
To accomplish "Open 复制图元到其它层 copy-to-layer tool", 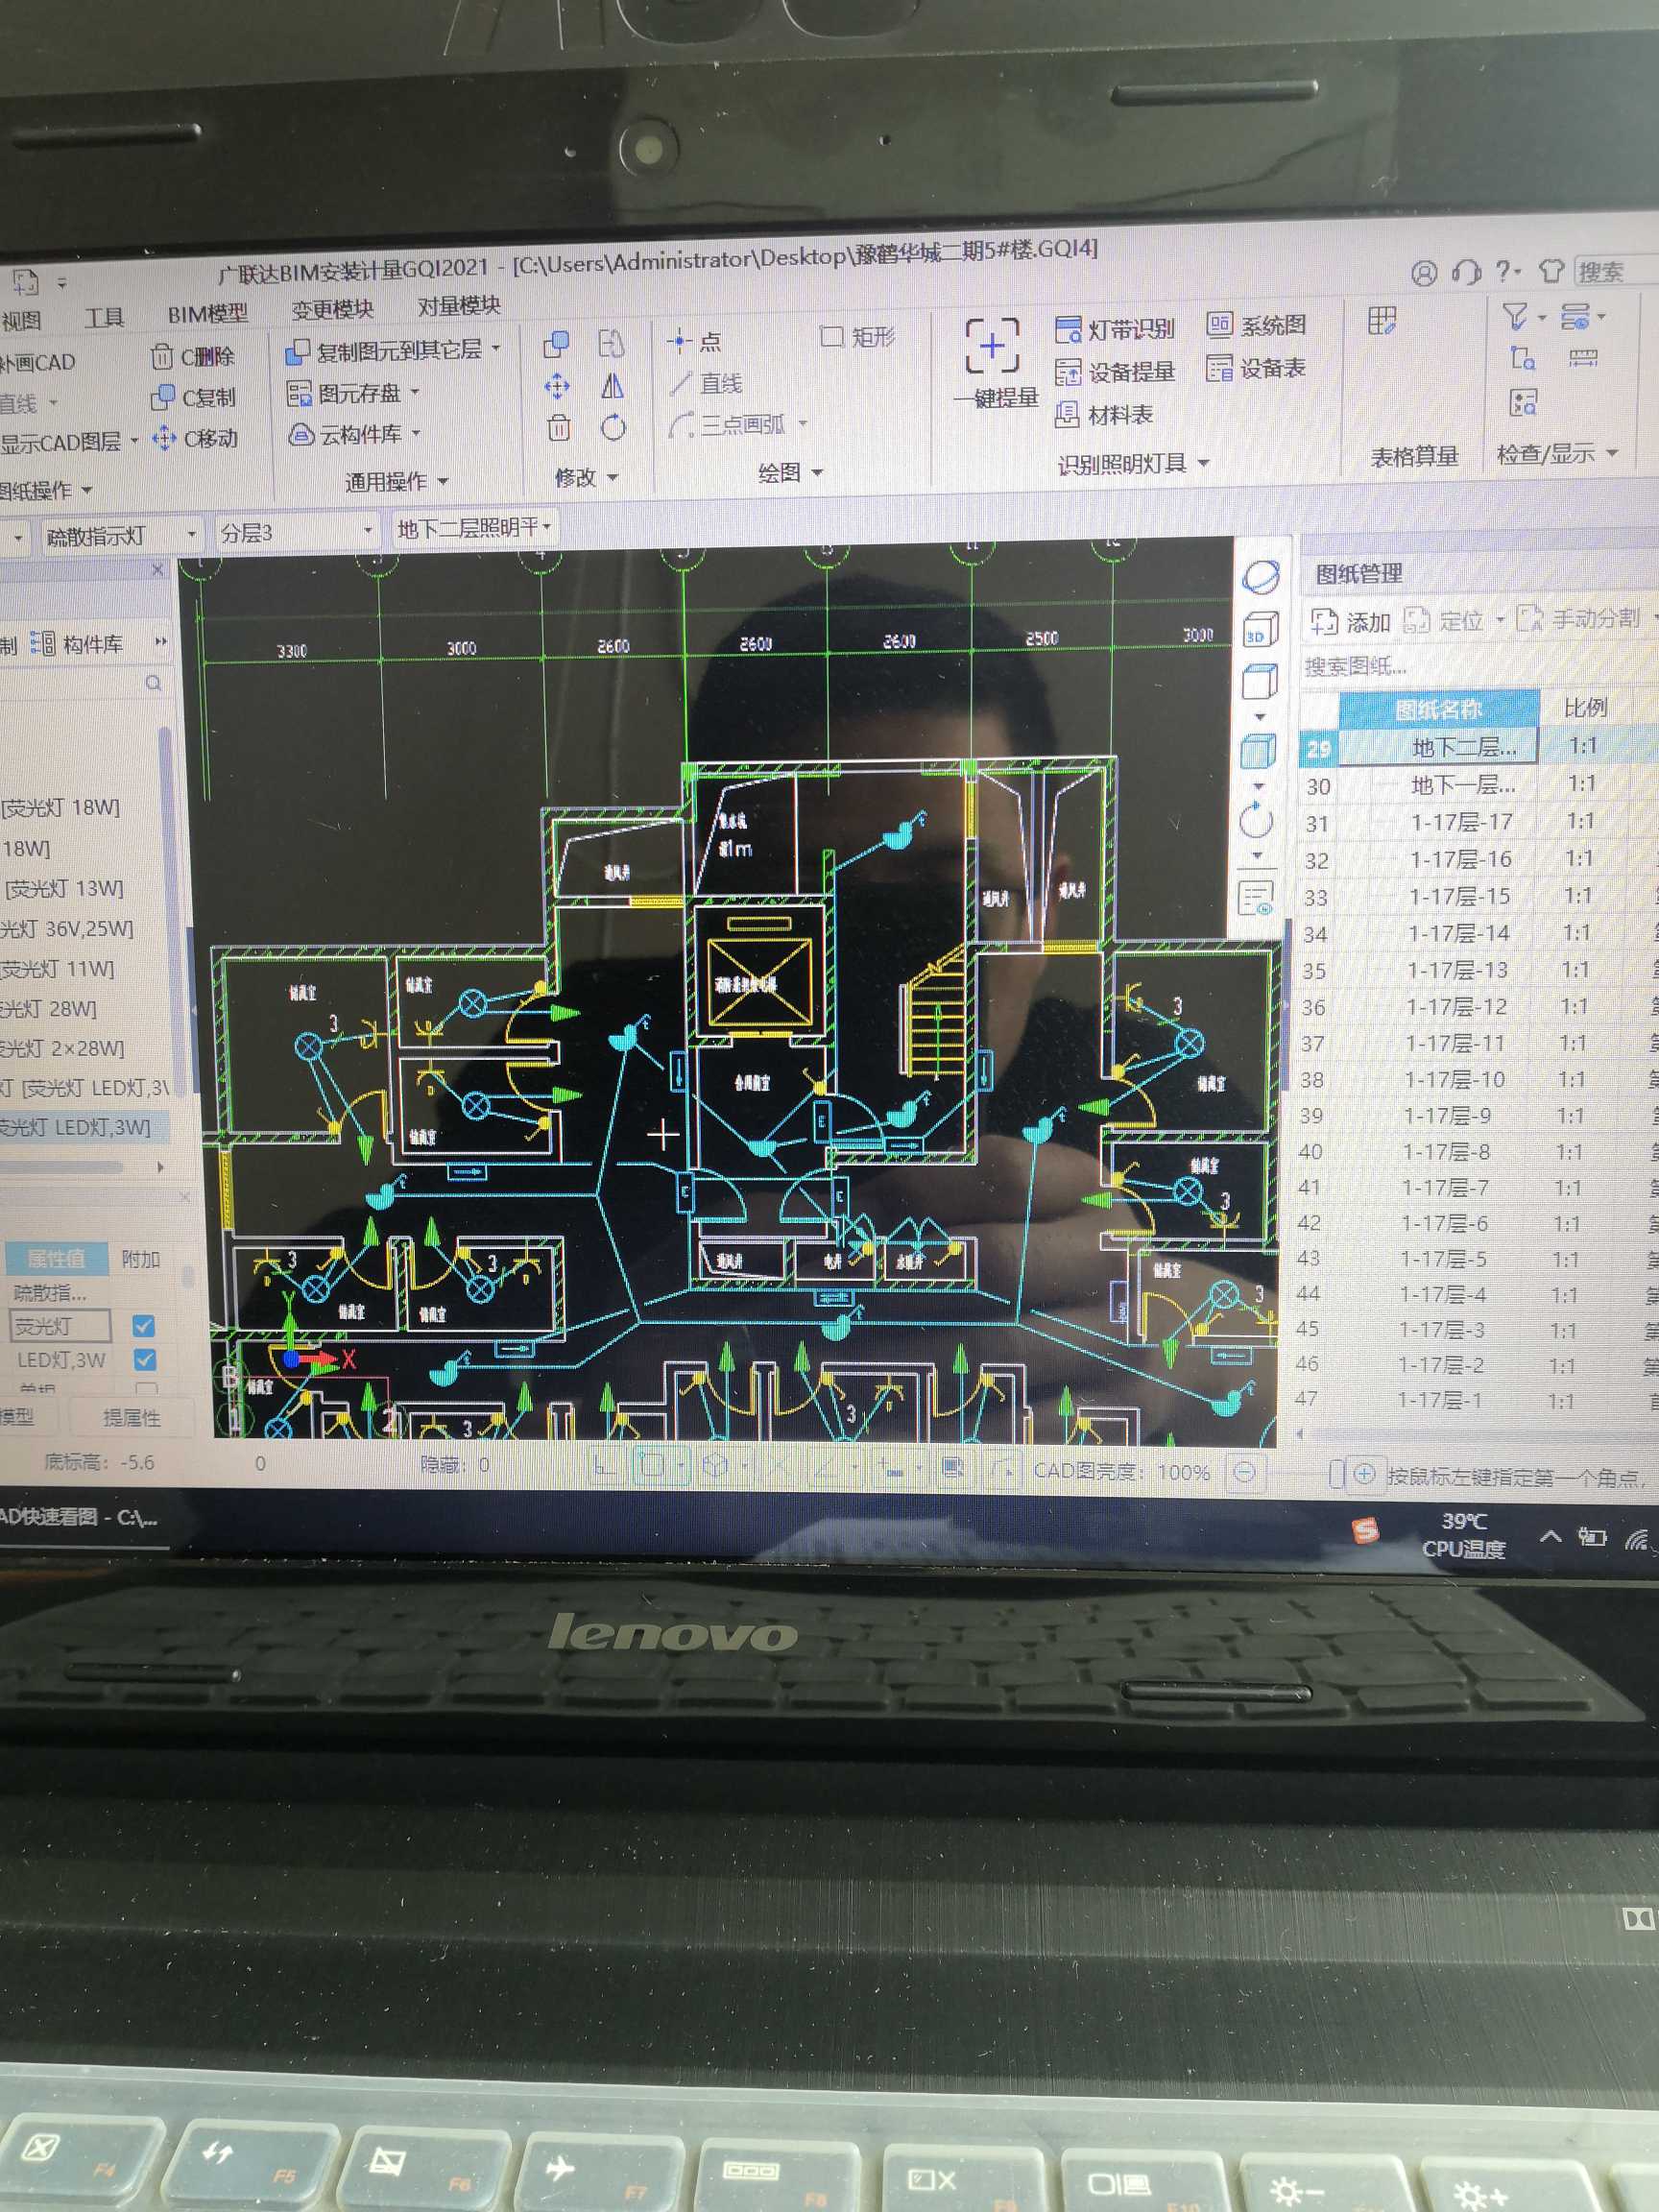I will click(x=392, y=350).
